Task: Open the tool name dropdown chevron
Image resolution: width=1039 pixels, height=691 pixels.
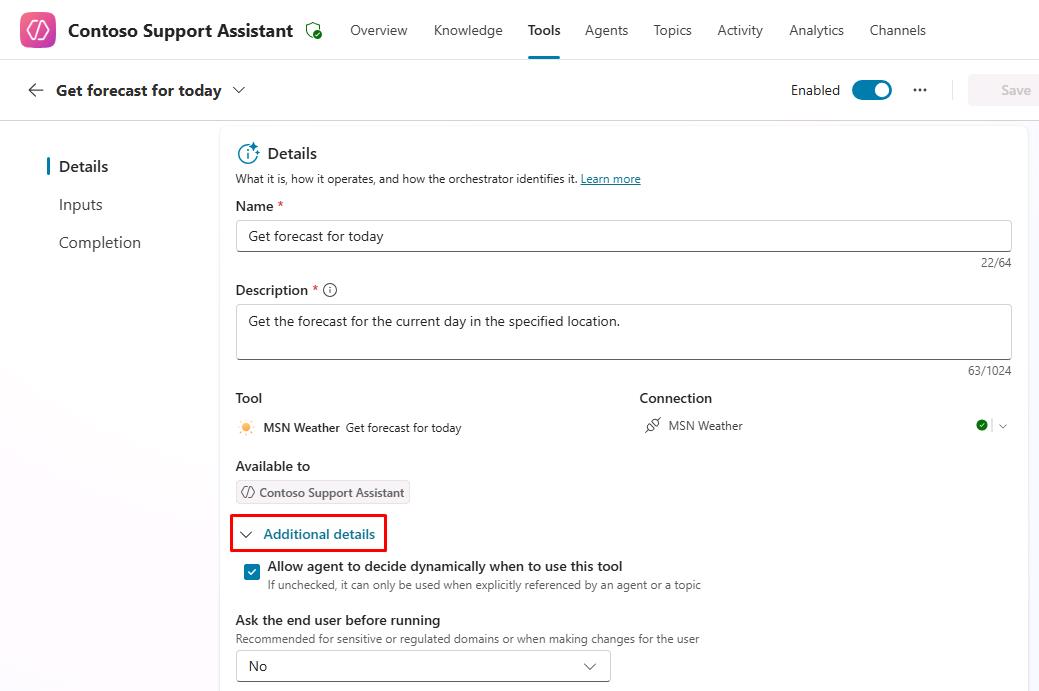Action: click(239, 90)
